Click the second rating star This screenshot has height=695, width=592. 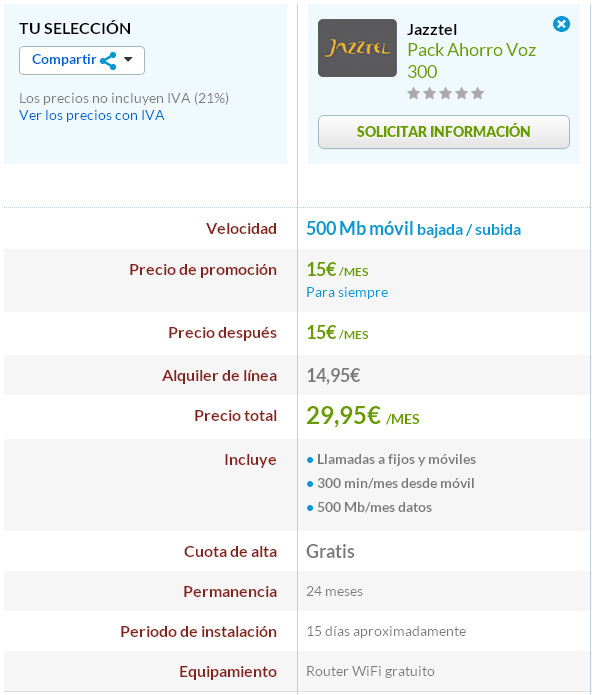[x=429, y=94]
